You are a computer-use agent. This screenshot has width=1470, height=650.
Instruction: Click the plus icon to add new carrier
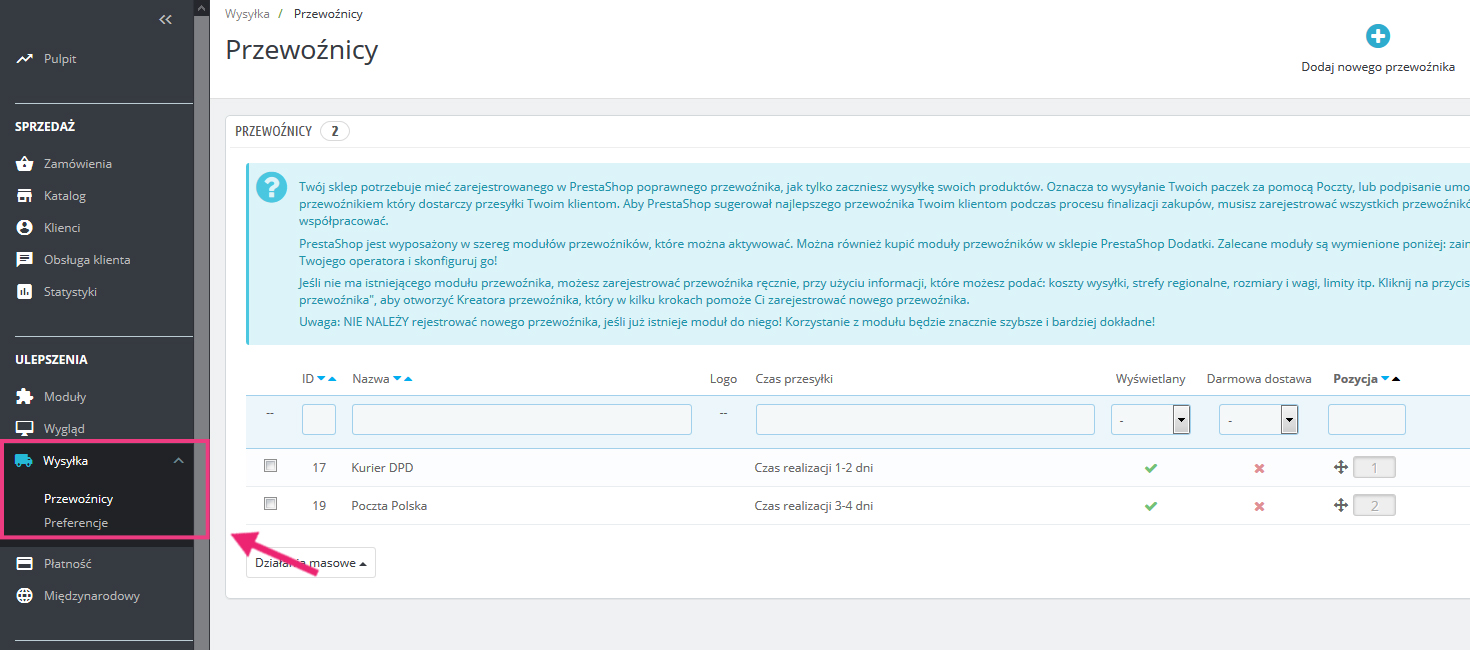pyautogui.click(x=1377, y=37)
